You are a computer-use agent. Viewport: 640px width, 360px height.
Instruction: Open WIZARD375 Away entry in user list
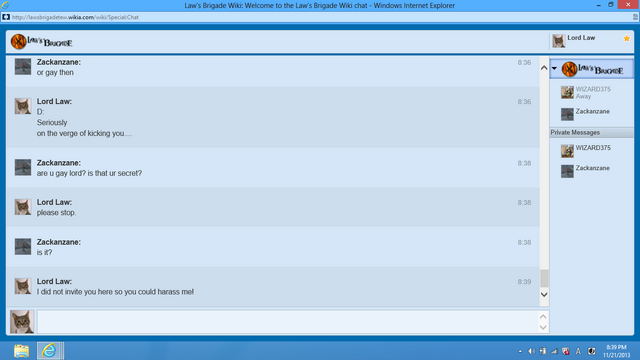tap(592, 93)
